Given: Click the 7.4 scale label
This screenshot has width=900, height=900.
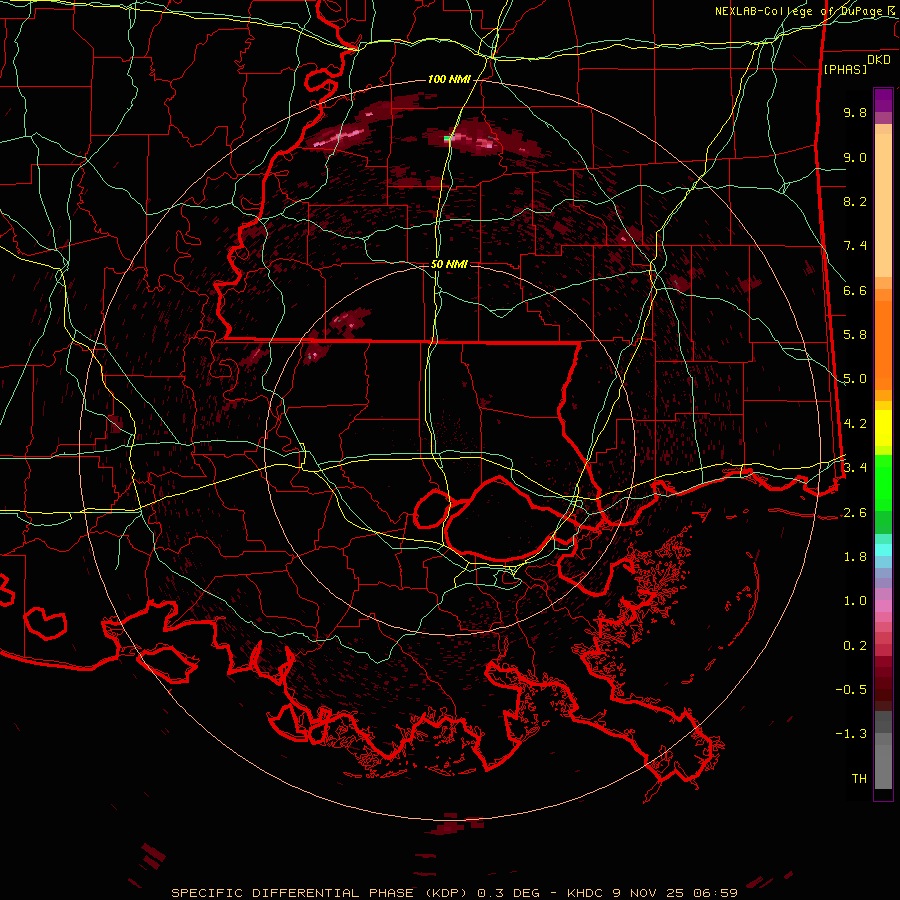Looking at the screenshot, I should tap(855, 246).
